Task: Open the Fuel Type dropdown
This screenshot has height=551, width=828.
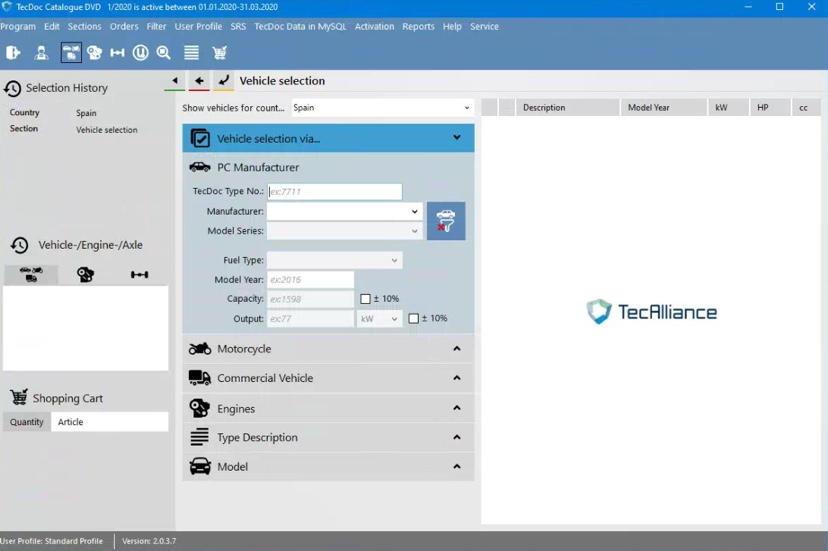Action: (x=334, y=260)
